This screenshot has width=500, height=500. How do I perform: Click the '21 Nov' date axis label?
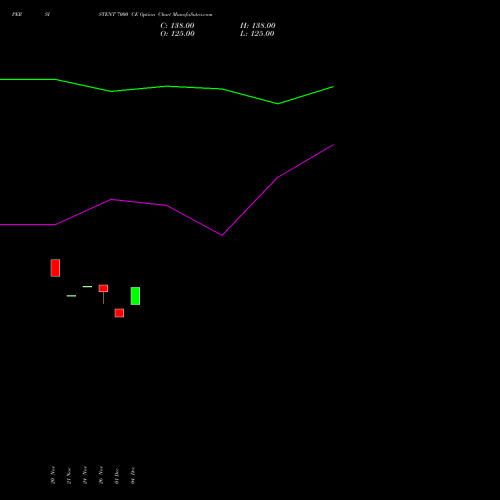(69, 475)
